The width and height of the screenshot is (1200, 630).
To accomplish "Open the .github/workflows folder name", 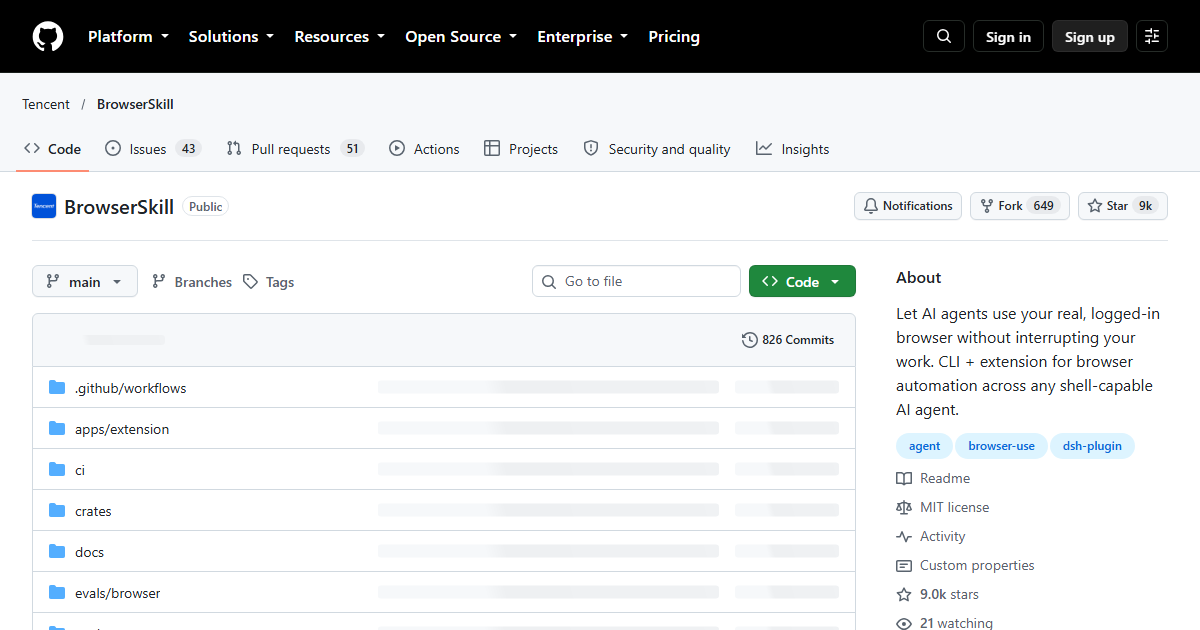I will [x=131, y=388].
